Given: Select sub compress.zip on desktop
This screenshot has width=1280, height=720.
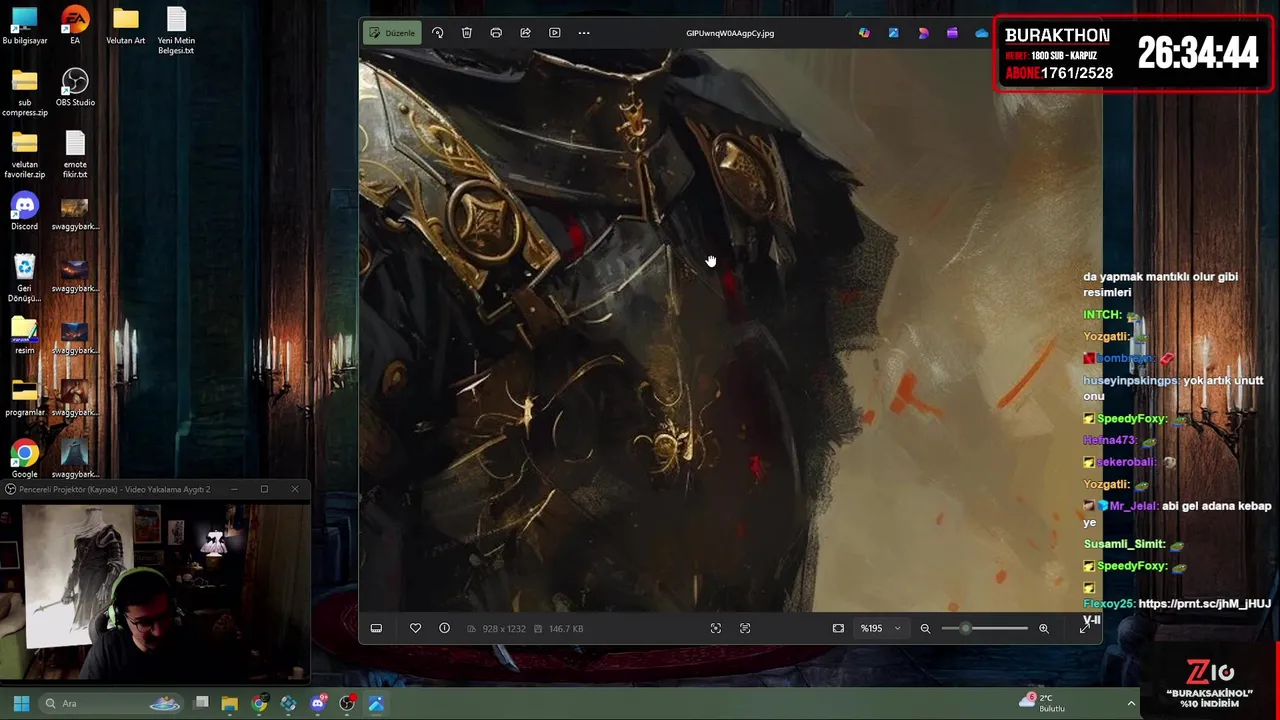Looking at the screenshot, I should (x=24, y=92).
